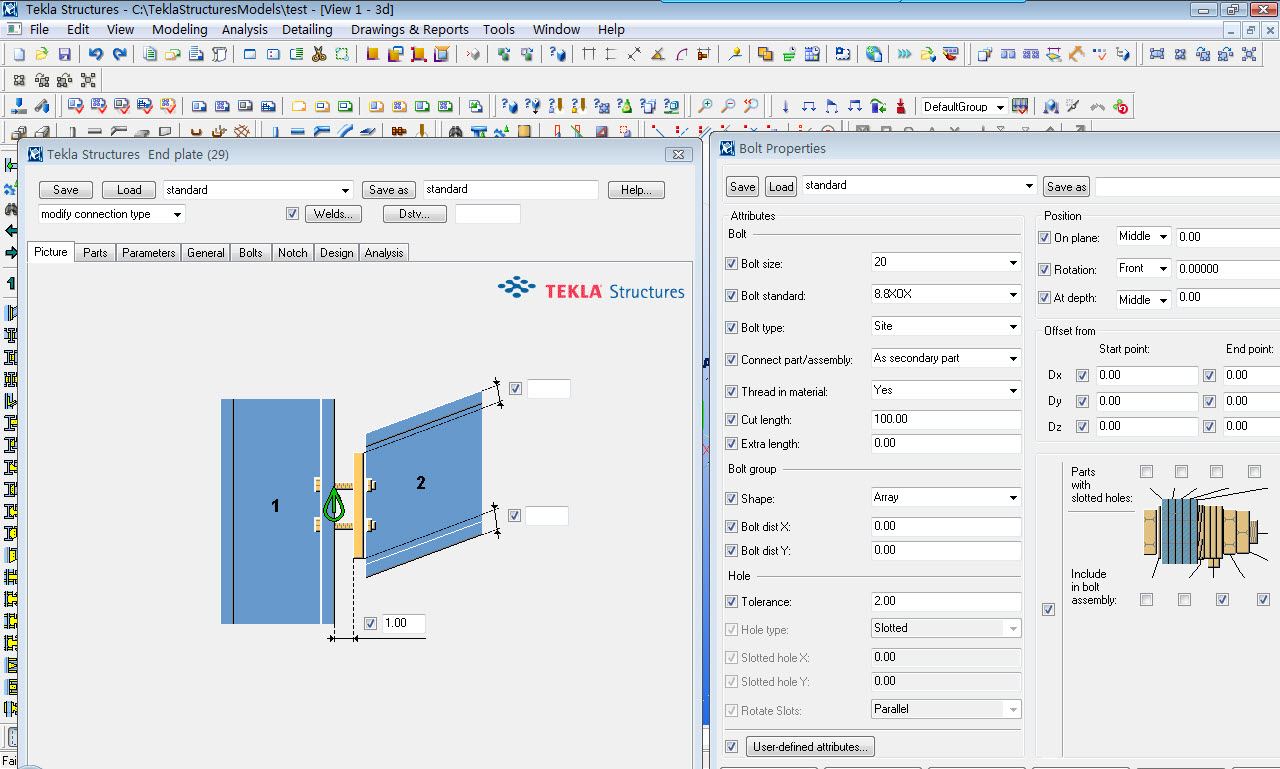Undo the last action in toolbar
Viewport: 1280px width, 769px height.
pyautogui.click(x=96, y=54)
